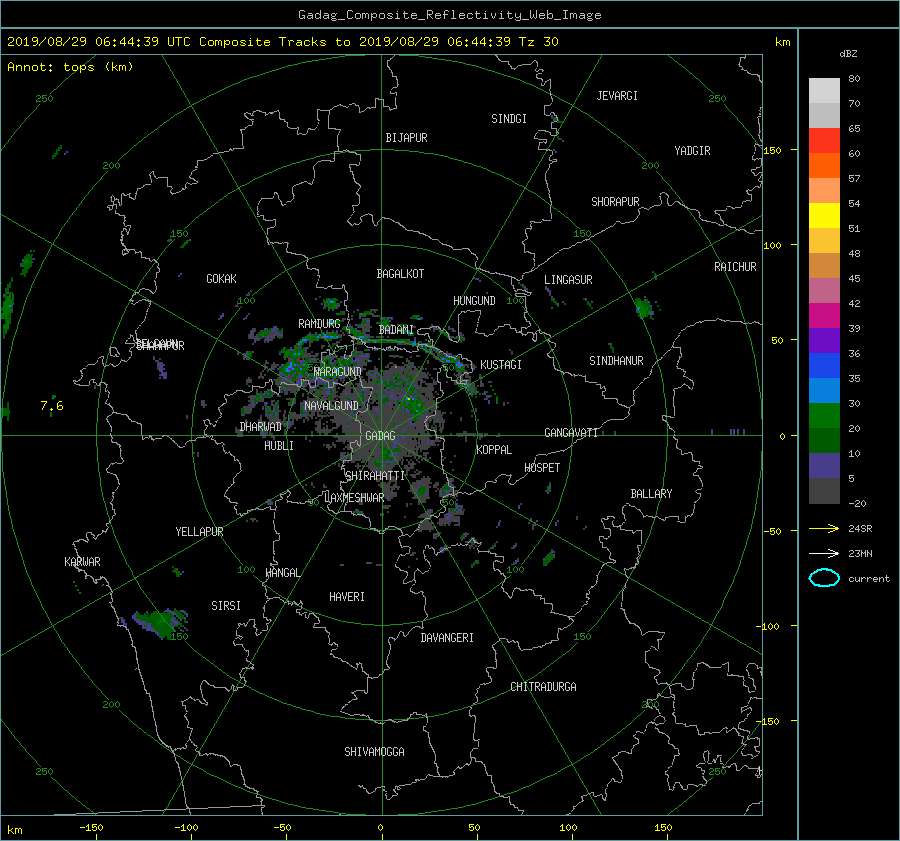Screen dimensions: 900x841
Task: Click the YADGIR city label
Action: (692, 151)
